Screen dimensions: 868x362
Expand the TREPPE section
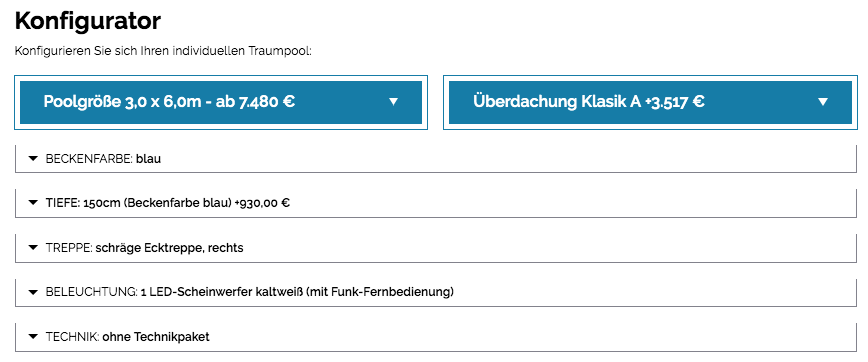coord(436,247)
